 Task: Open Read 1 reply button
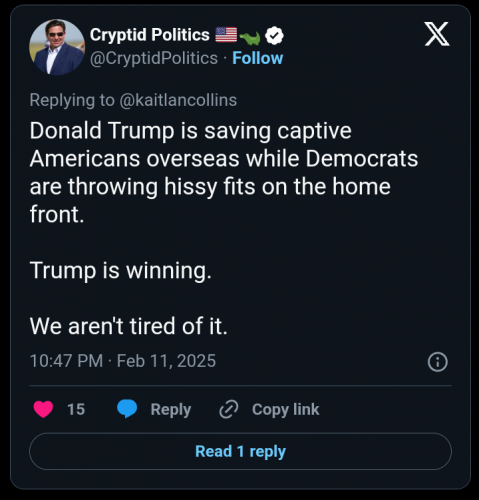click(x=240, y=451)
